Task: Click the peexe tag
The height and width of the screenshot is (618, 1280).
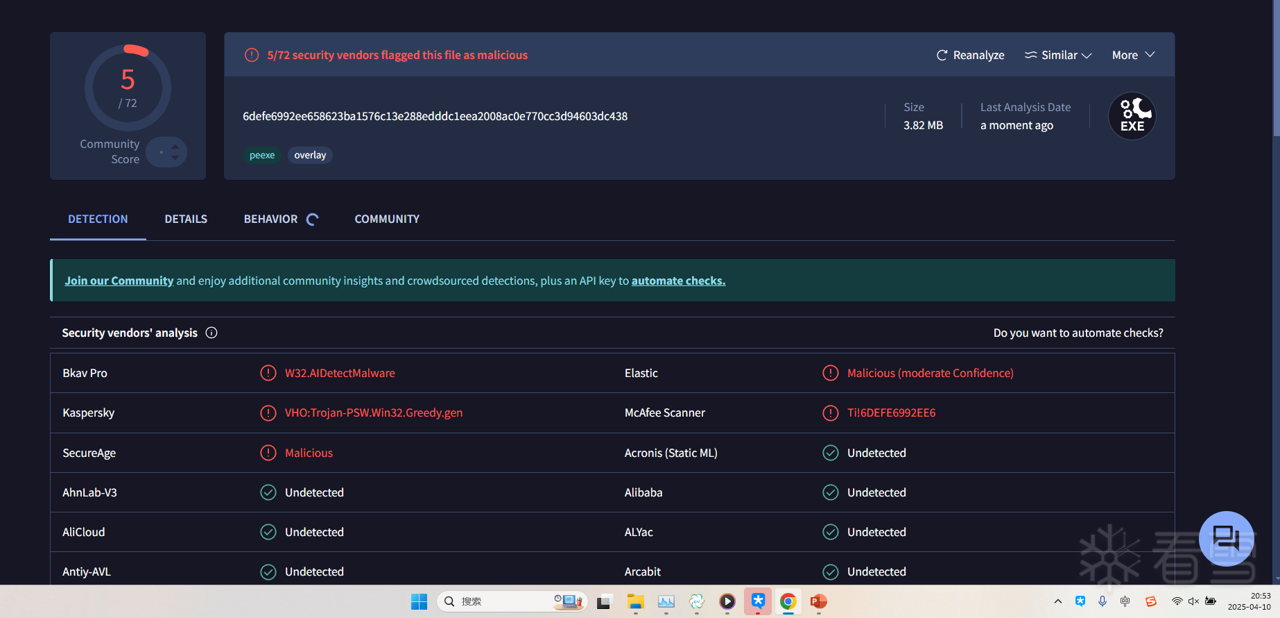Action: coord(262,155)
